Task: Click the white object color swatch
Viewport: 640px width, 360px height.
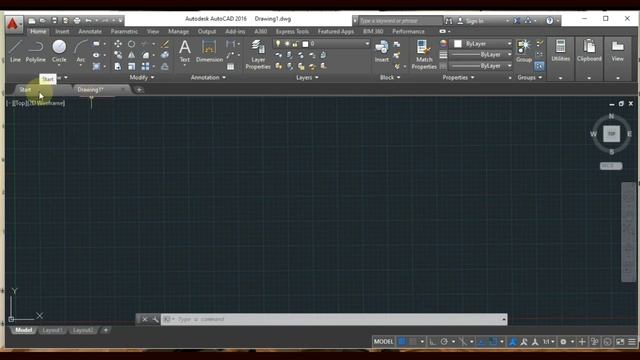Action: tap(458, 43)
